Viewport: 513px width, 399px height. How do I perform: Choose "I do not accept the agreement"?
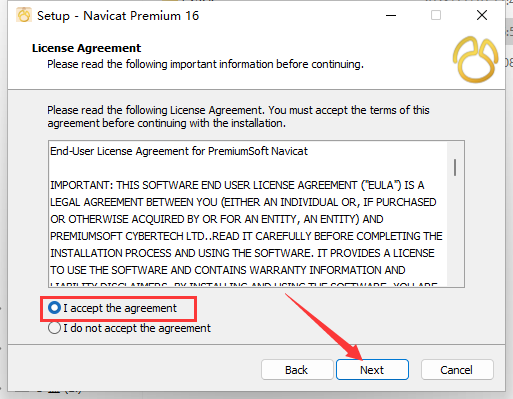[129, 328]
